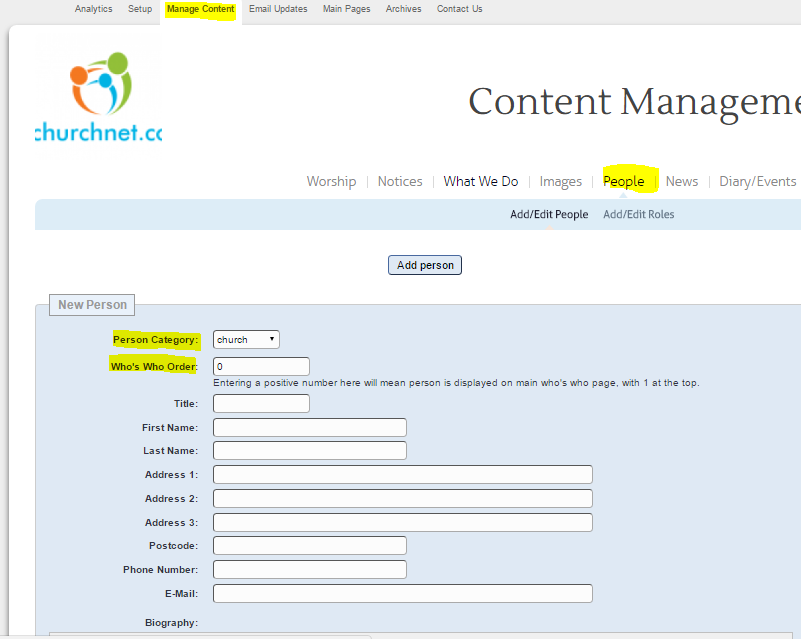
Task: Click the Add person button
Action: [x=424, y=265]
